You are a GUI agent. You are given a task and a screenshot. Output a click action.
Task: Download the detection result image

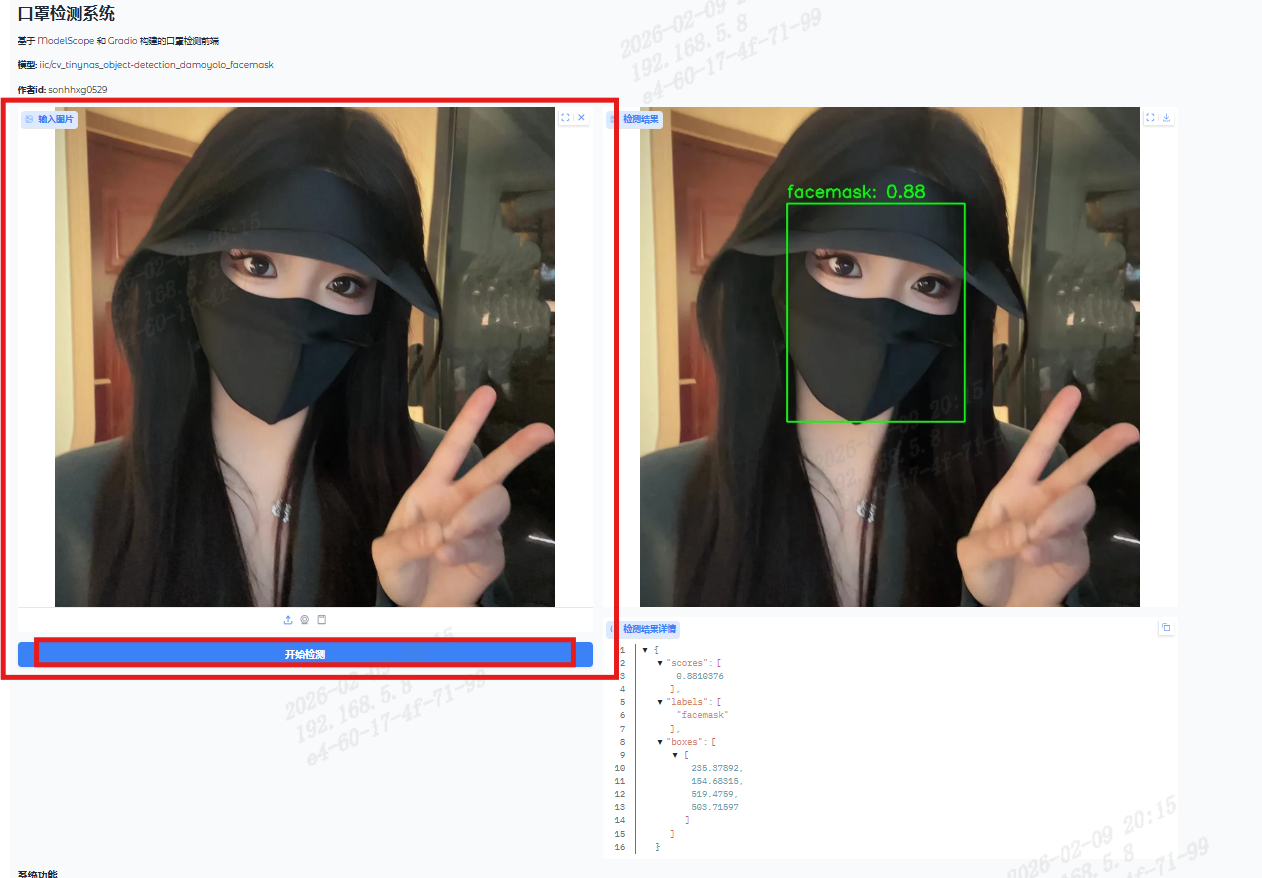pyautogui.click(x=1166, y=118)
